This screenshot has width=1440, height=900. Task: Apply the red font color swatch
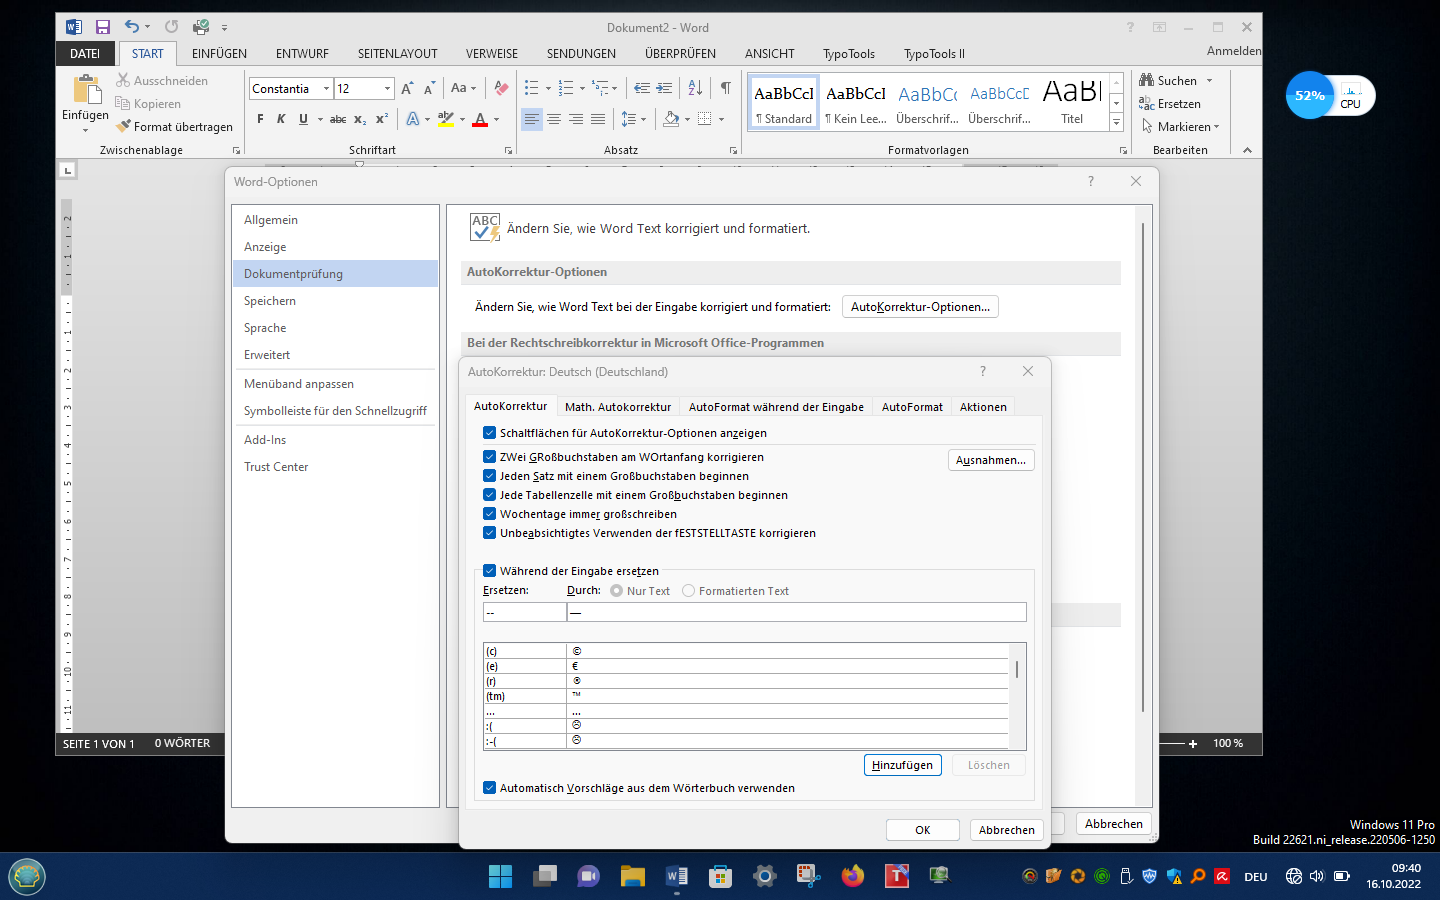480,119
